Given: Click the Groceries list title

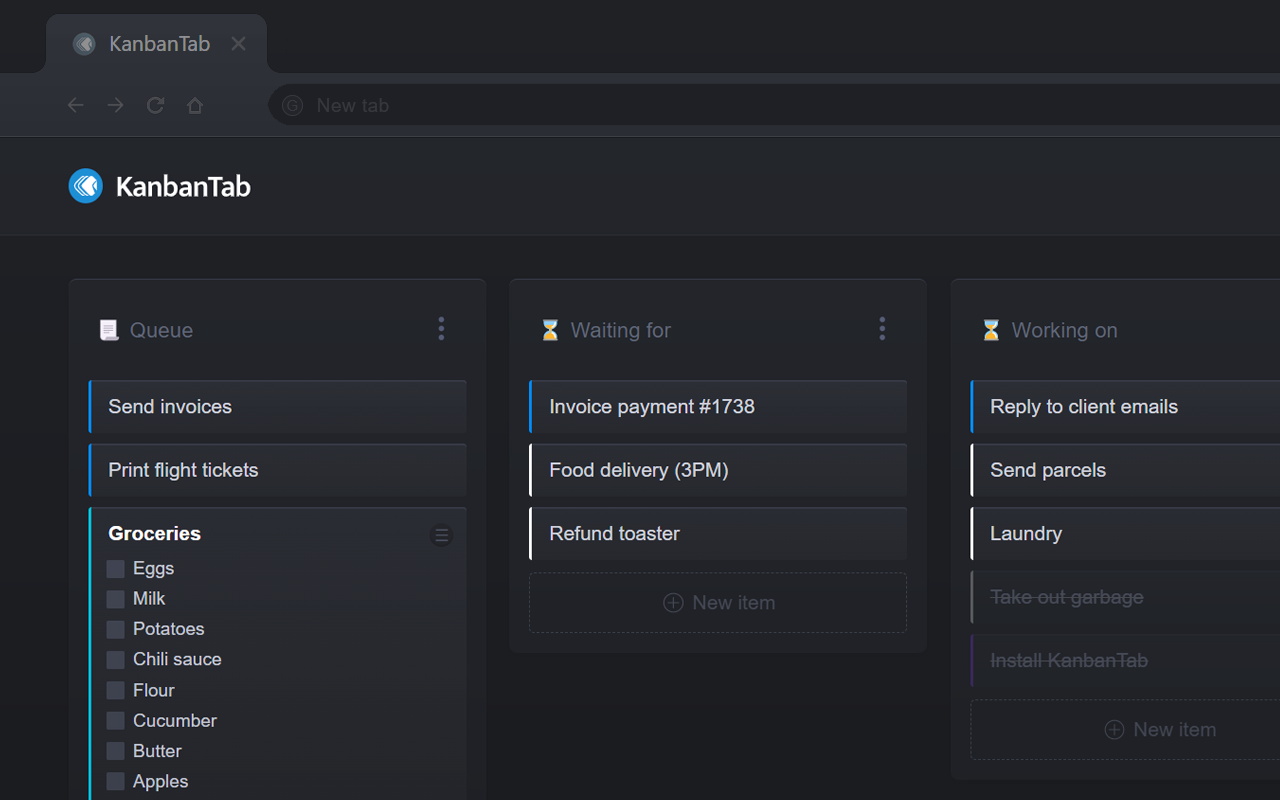Looking at the screenshot, I should pyautogui.click(x=155, y=534).
